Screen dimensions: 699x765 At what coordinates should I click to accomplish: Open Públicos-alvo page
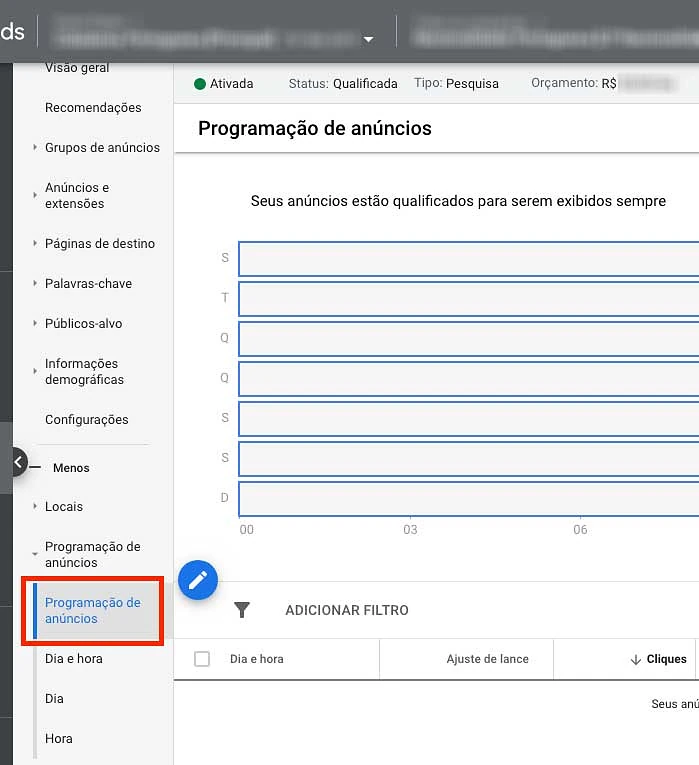pyautogui.click(x=83, y=323)
